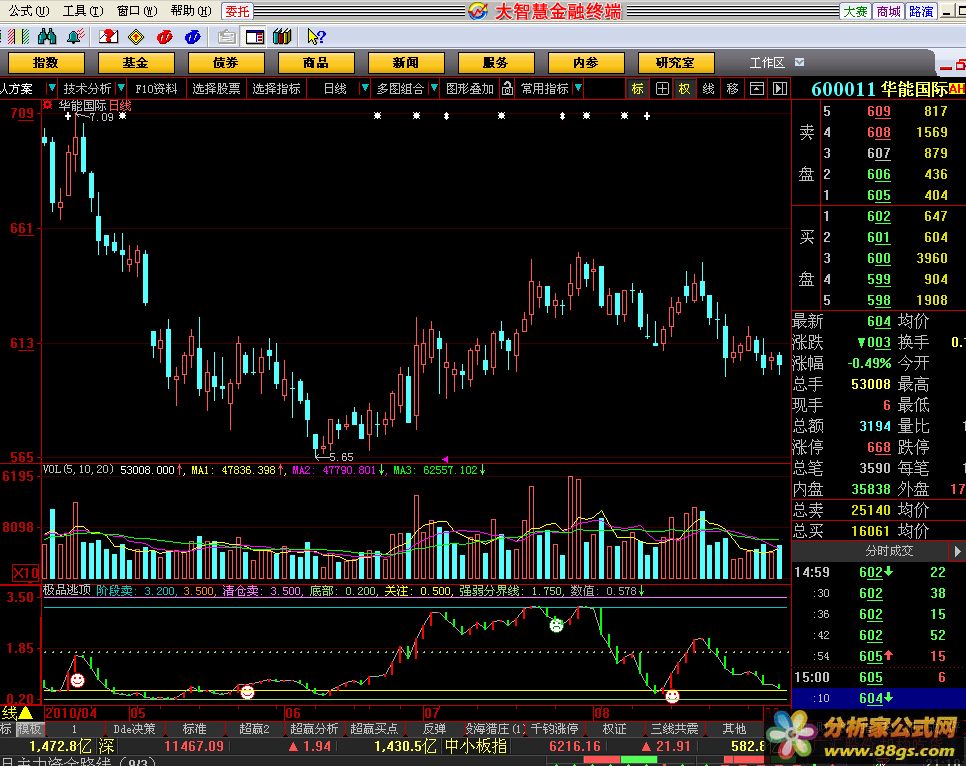This screenshot has height=766, width=966.
Task: Click the 商品 yellow button
Action: (x=315, y=62)
